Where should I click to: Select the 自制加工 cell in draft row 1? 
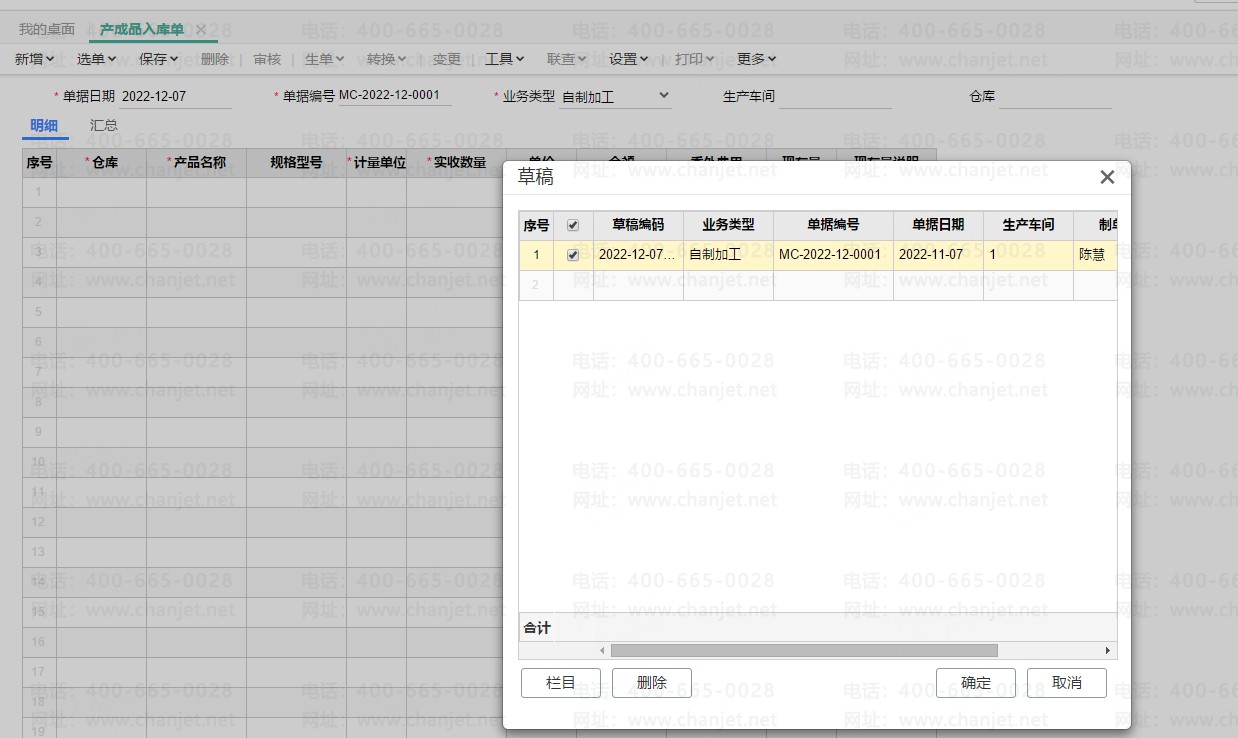click(x=729, y=255)
